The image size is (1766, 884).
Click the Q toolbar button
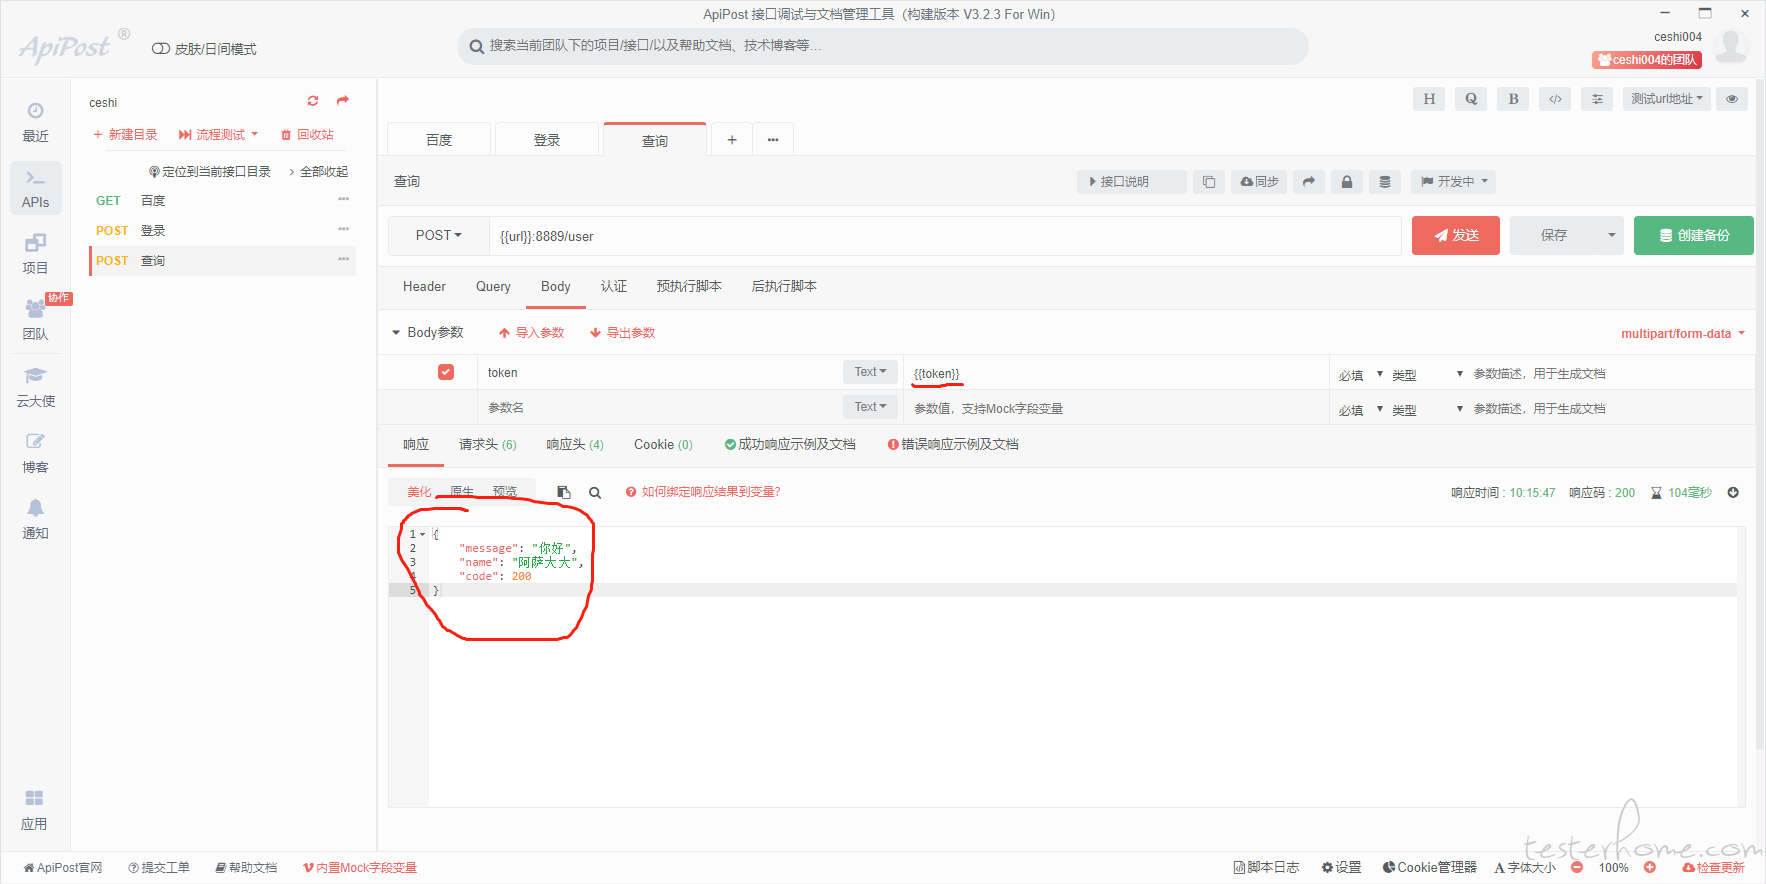1471,99
